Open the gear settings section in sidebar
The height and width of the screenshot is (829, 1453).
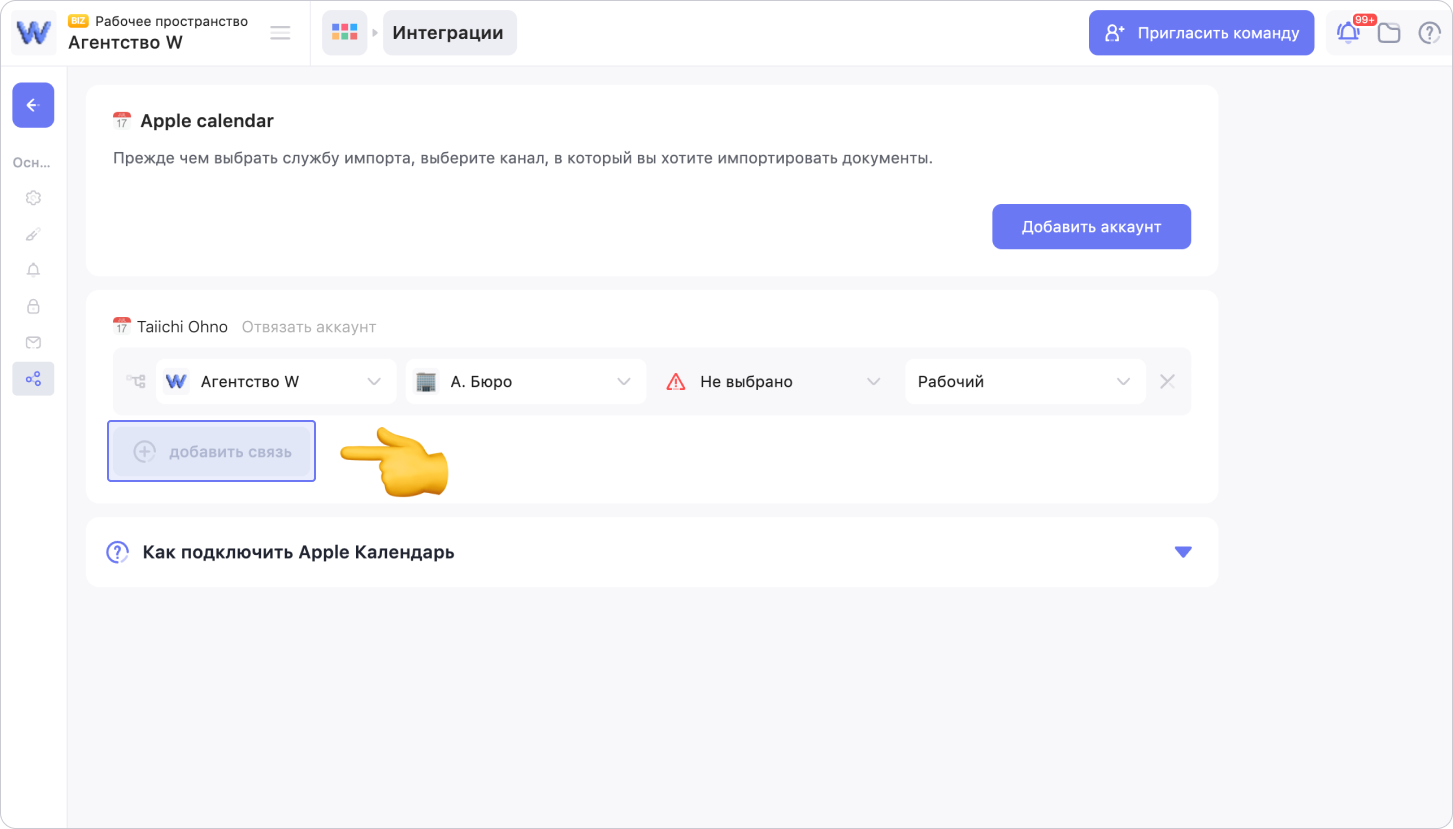tap(33, 198)
